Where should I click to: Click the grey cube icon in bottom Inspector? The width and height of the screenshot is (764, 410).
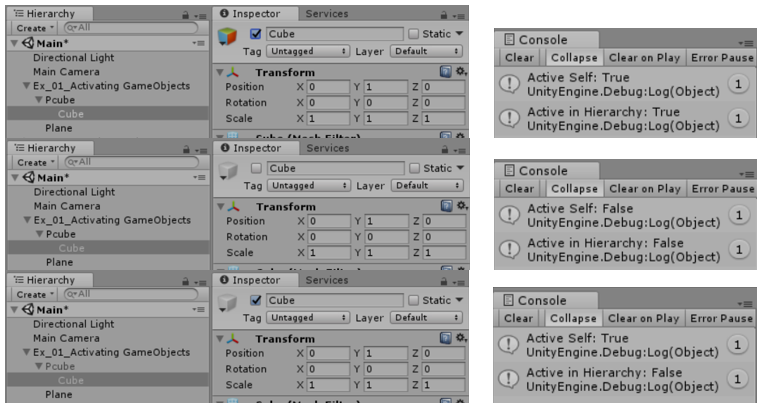tap(227, 303)
